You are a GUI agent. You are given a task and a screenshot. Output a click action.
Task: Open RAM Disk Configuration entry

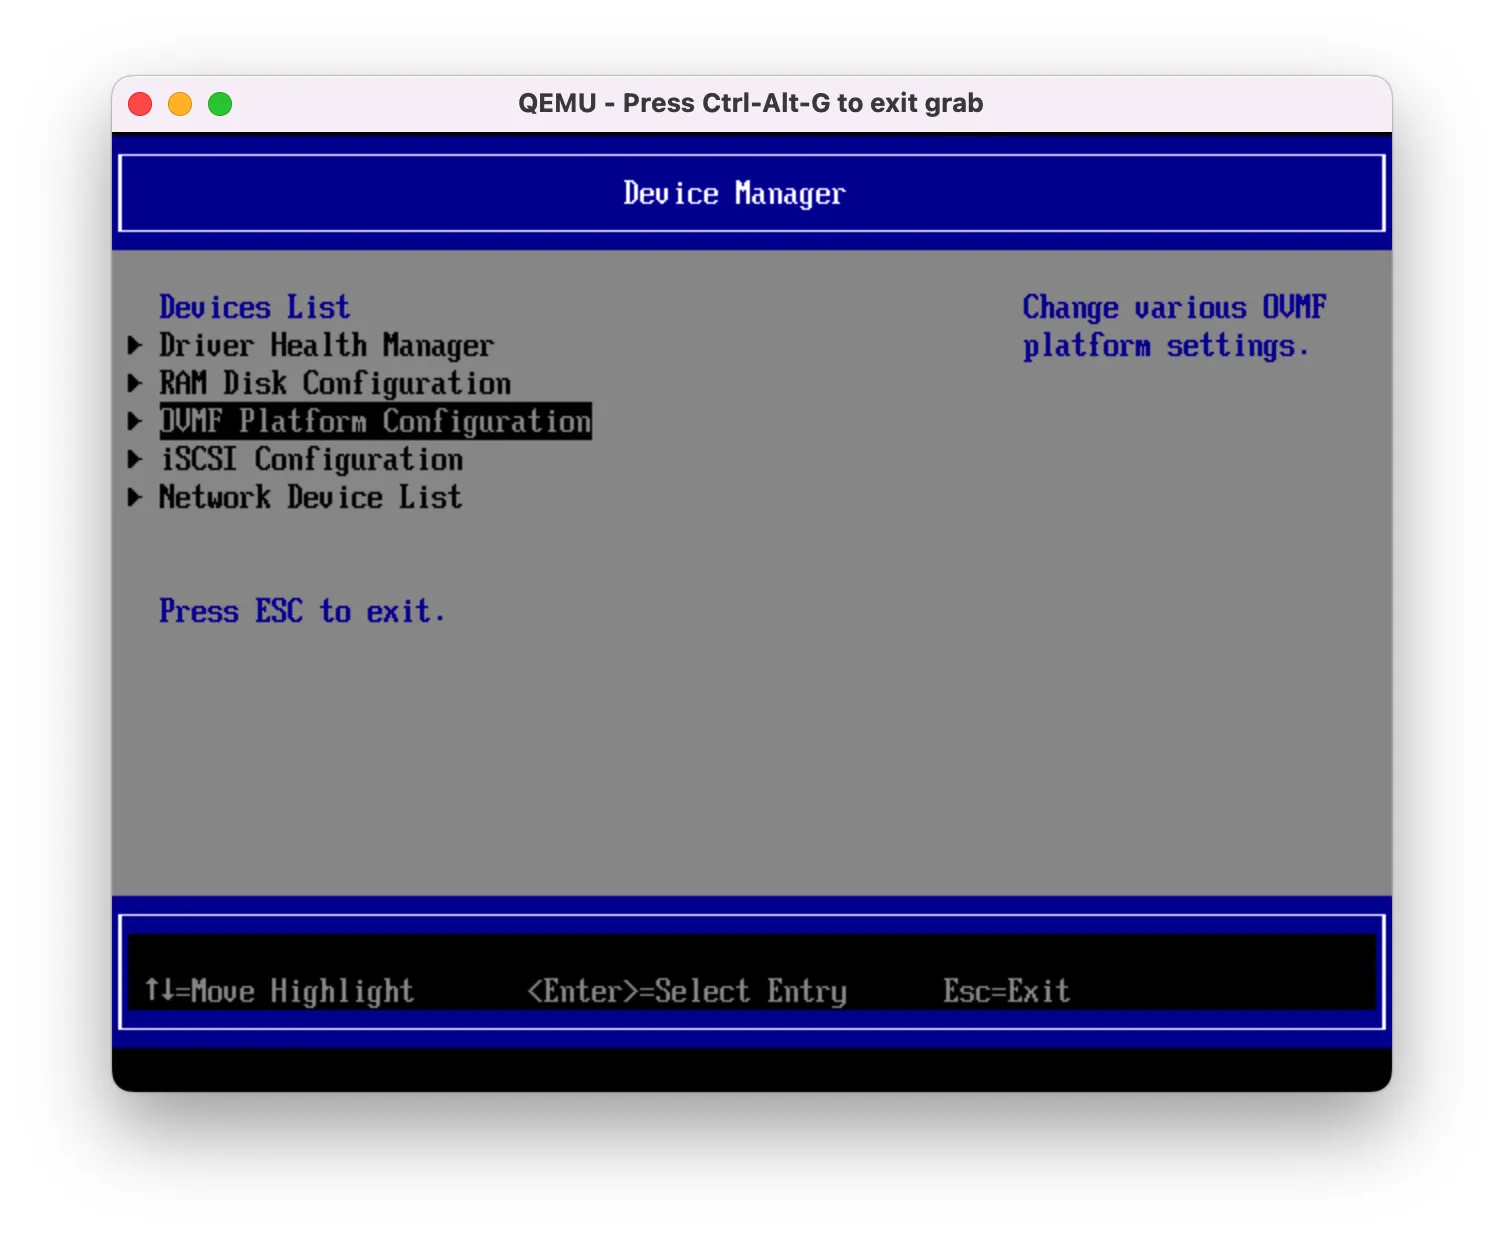click(335, 383)
